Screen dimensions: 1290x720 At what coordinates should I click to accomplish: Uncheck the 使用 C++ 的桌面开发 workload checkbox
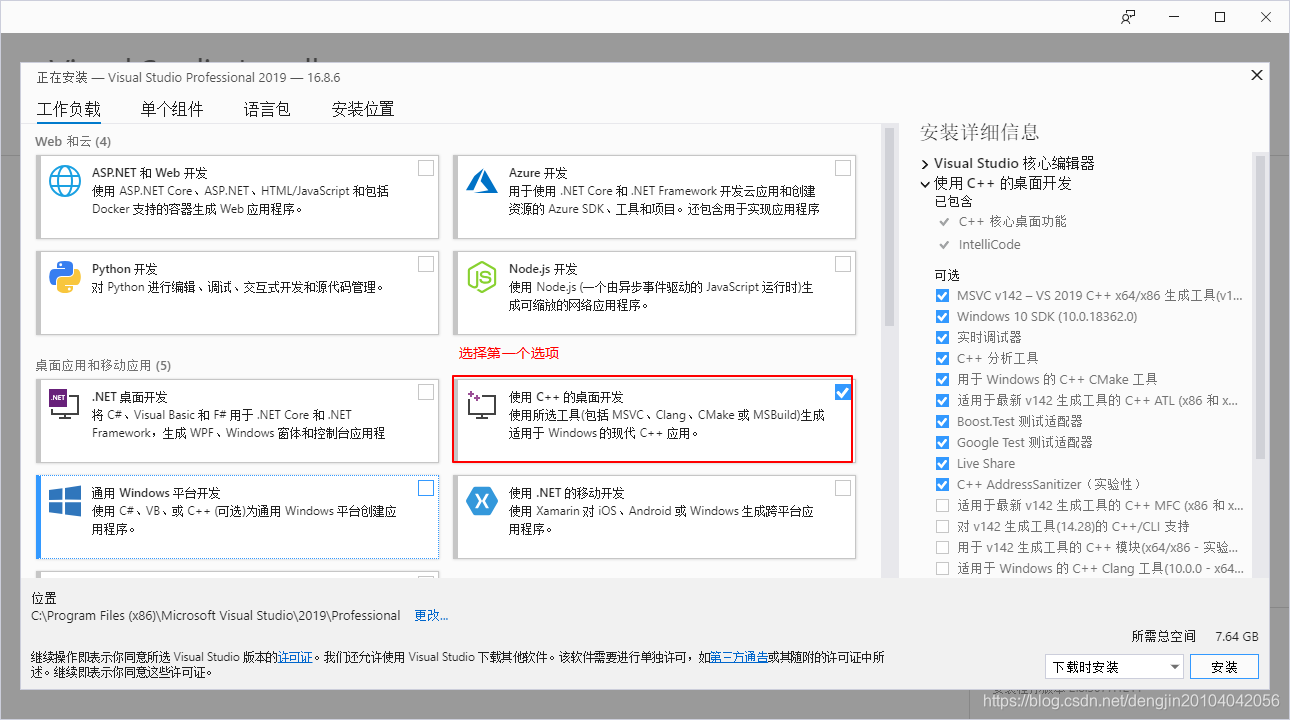(x=843, y=391)
